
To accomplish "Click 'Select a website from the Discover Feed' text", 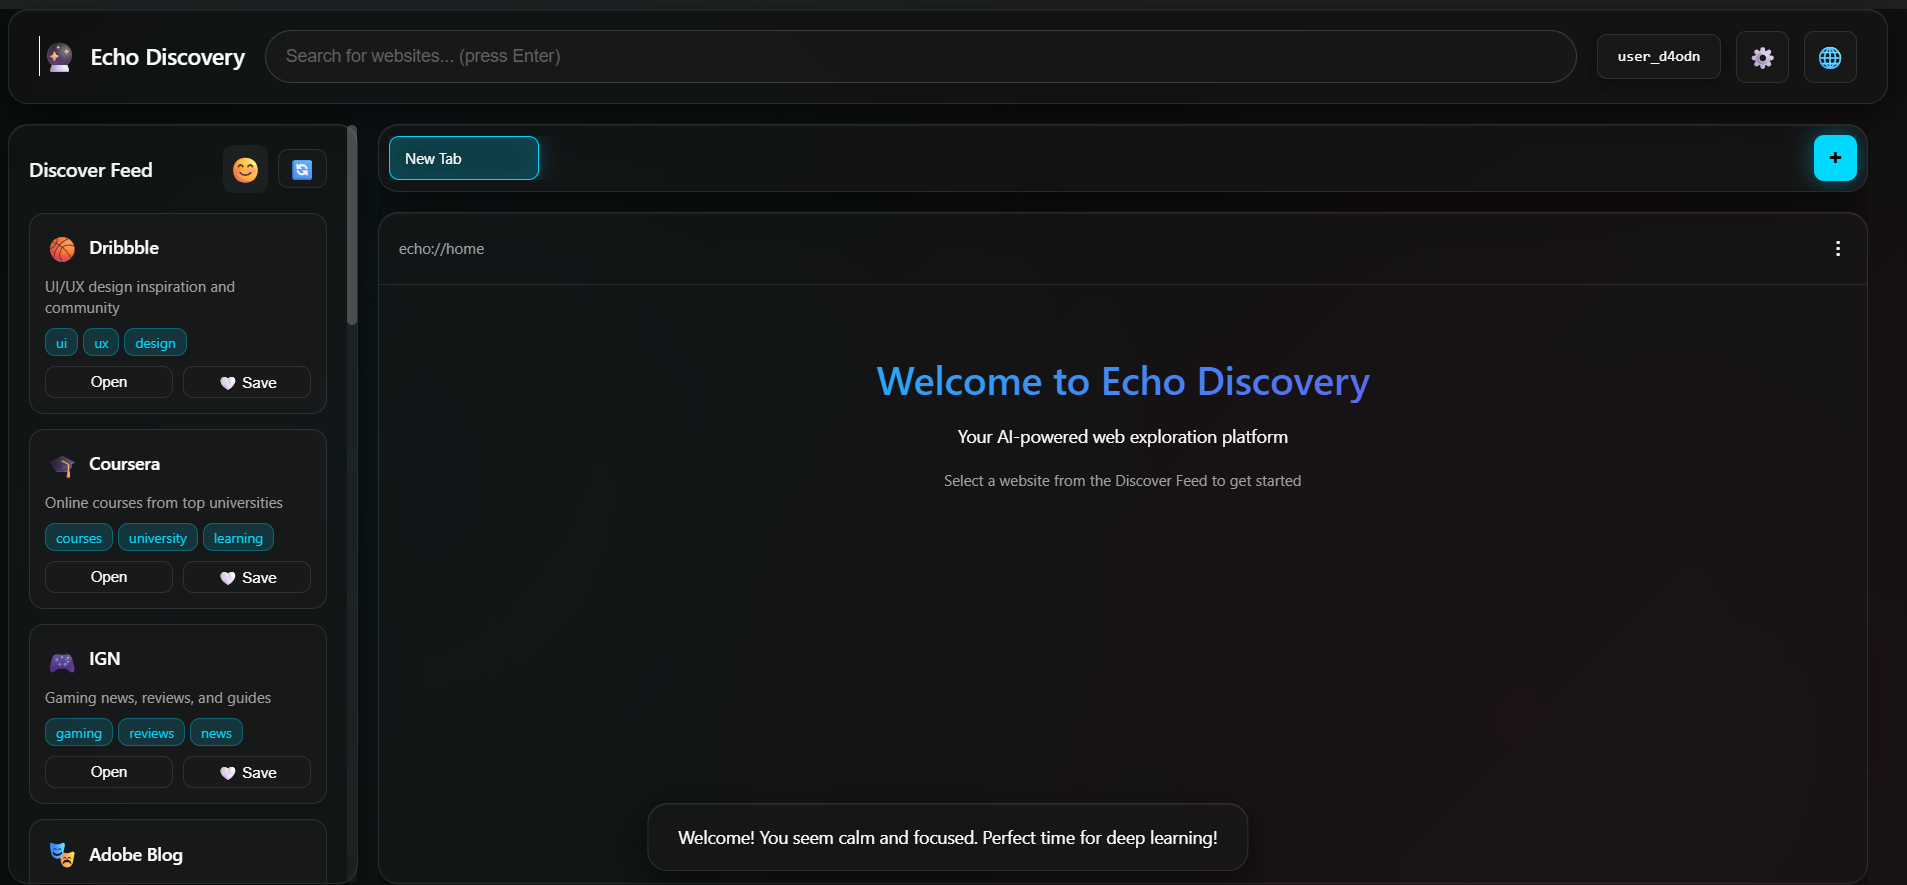I will (x=1123, y=481).
